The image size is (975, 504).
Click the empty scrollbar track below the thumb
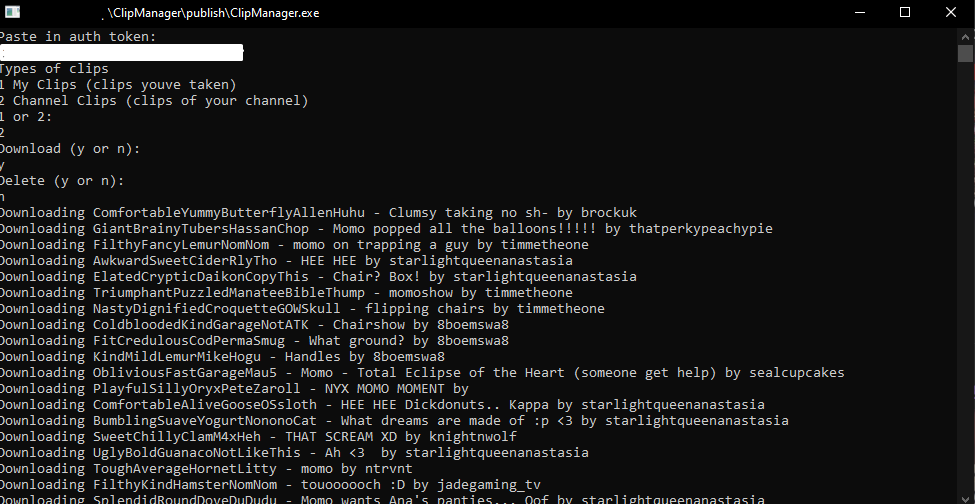point(966,280)
